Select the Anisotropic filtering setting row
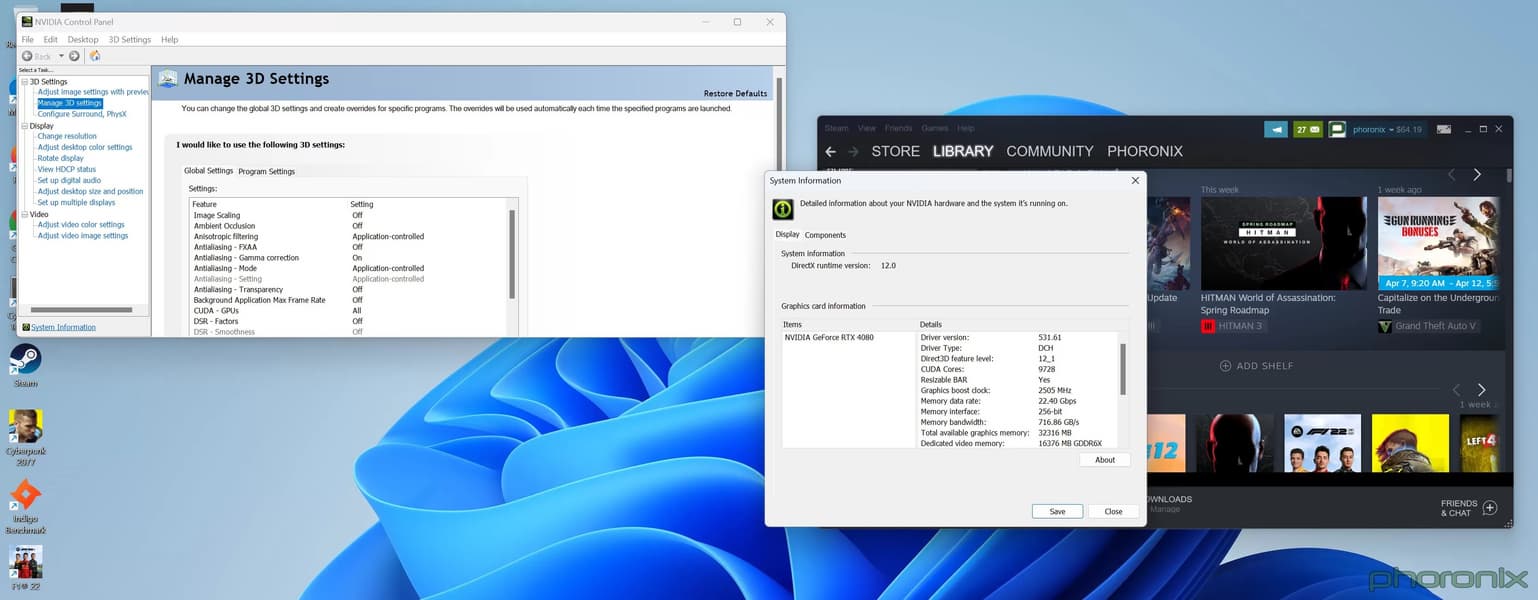The image size is (1538, 600). click(x=349, y=236)
